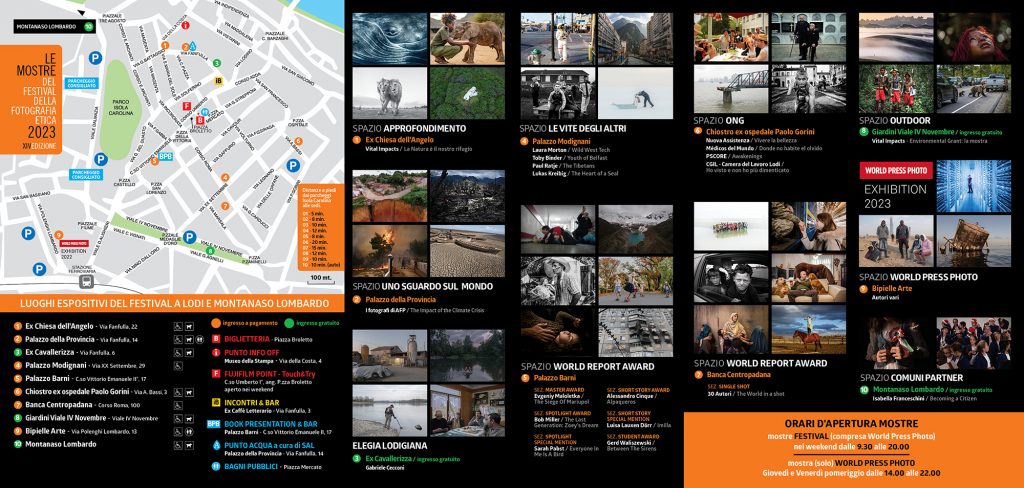Click the yellow IB marker on the map
1024x488 pixels.
coord(219,81)
